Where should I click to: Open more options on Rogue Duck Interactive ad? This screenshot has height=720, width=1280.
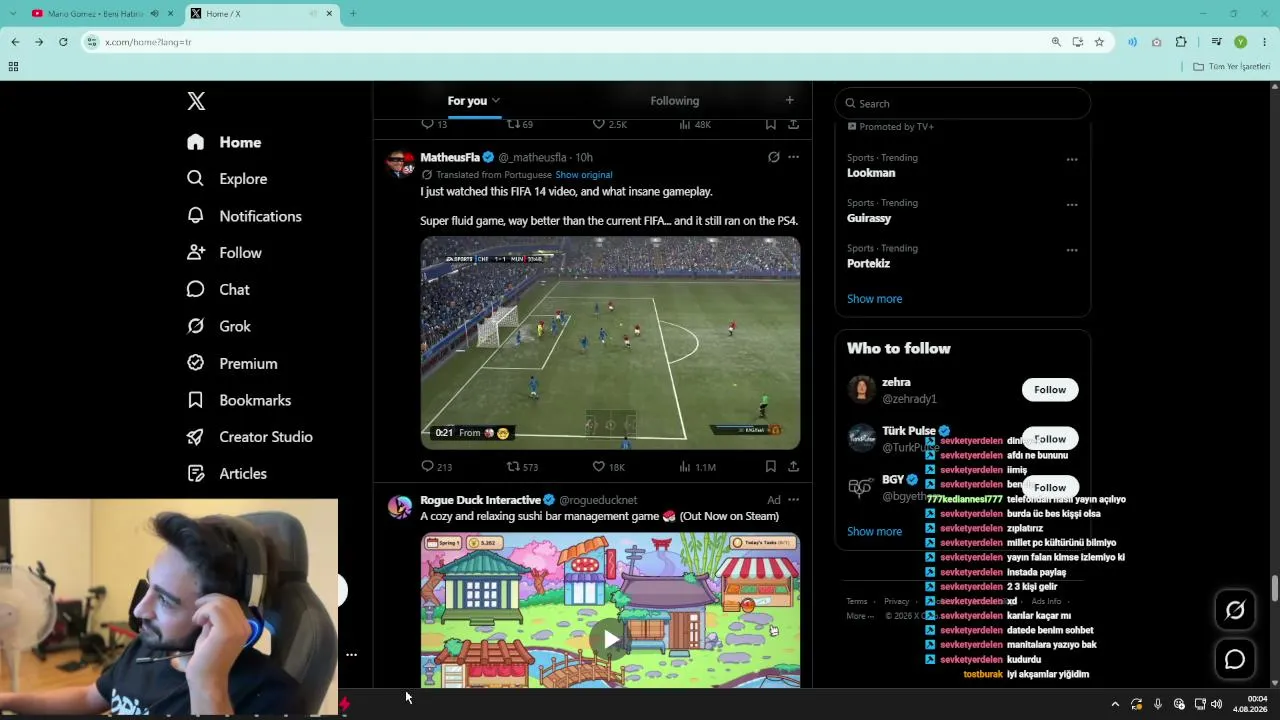pos(793,500)
